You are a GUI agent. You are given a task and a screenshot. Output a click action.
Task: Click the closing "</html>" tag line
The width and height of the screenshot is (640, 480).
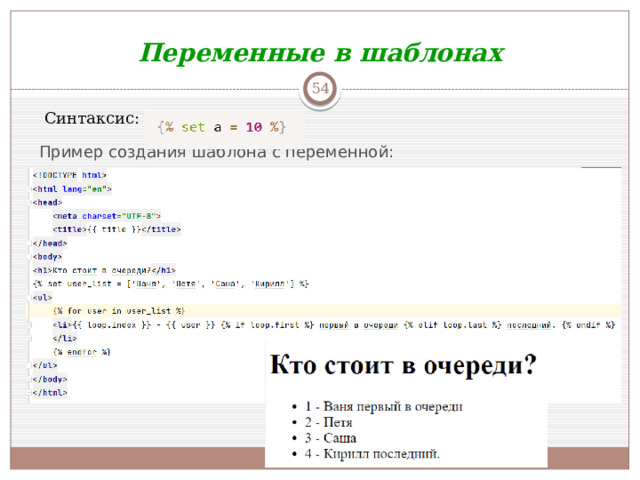[x=50, y=393]
